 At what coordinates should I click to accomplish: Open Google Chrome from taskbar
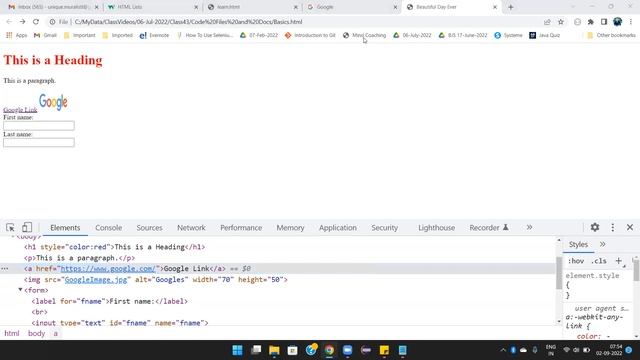click(x=329, y=350)
